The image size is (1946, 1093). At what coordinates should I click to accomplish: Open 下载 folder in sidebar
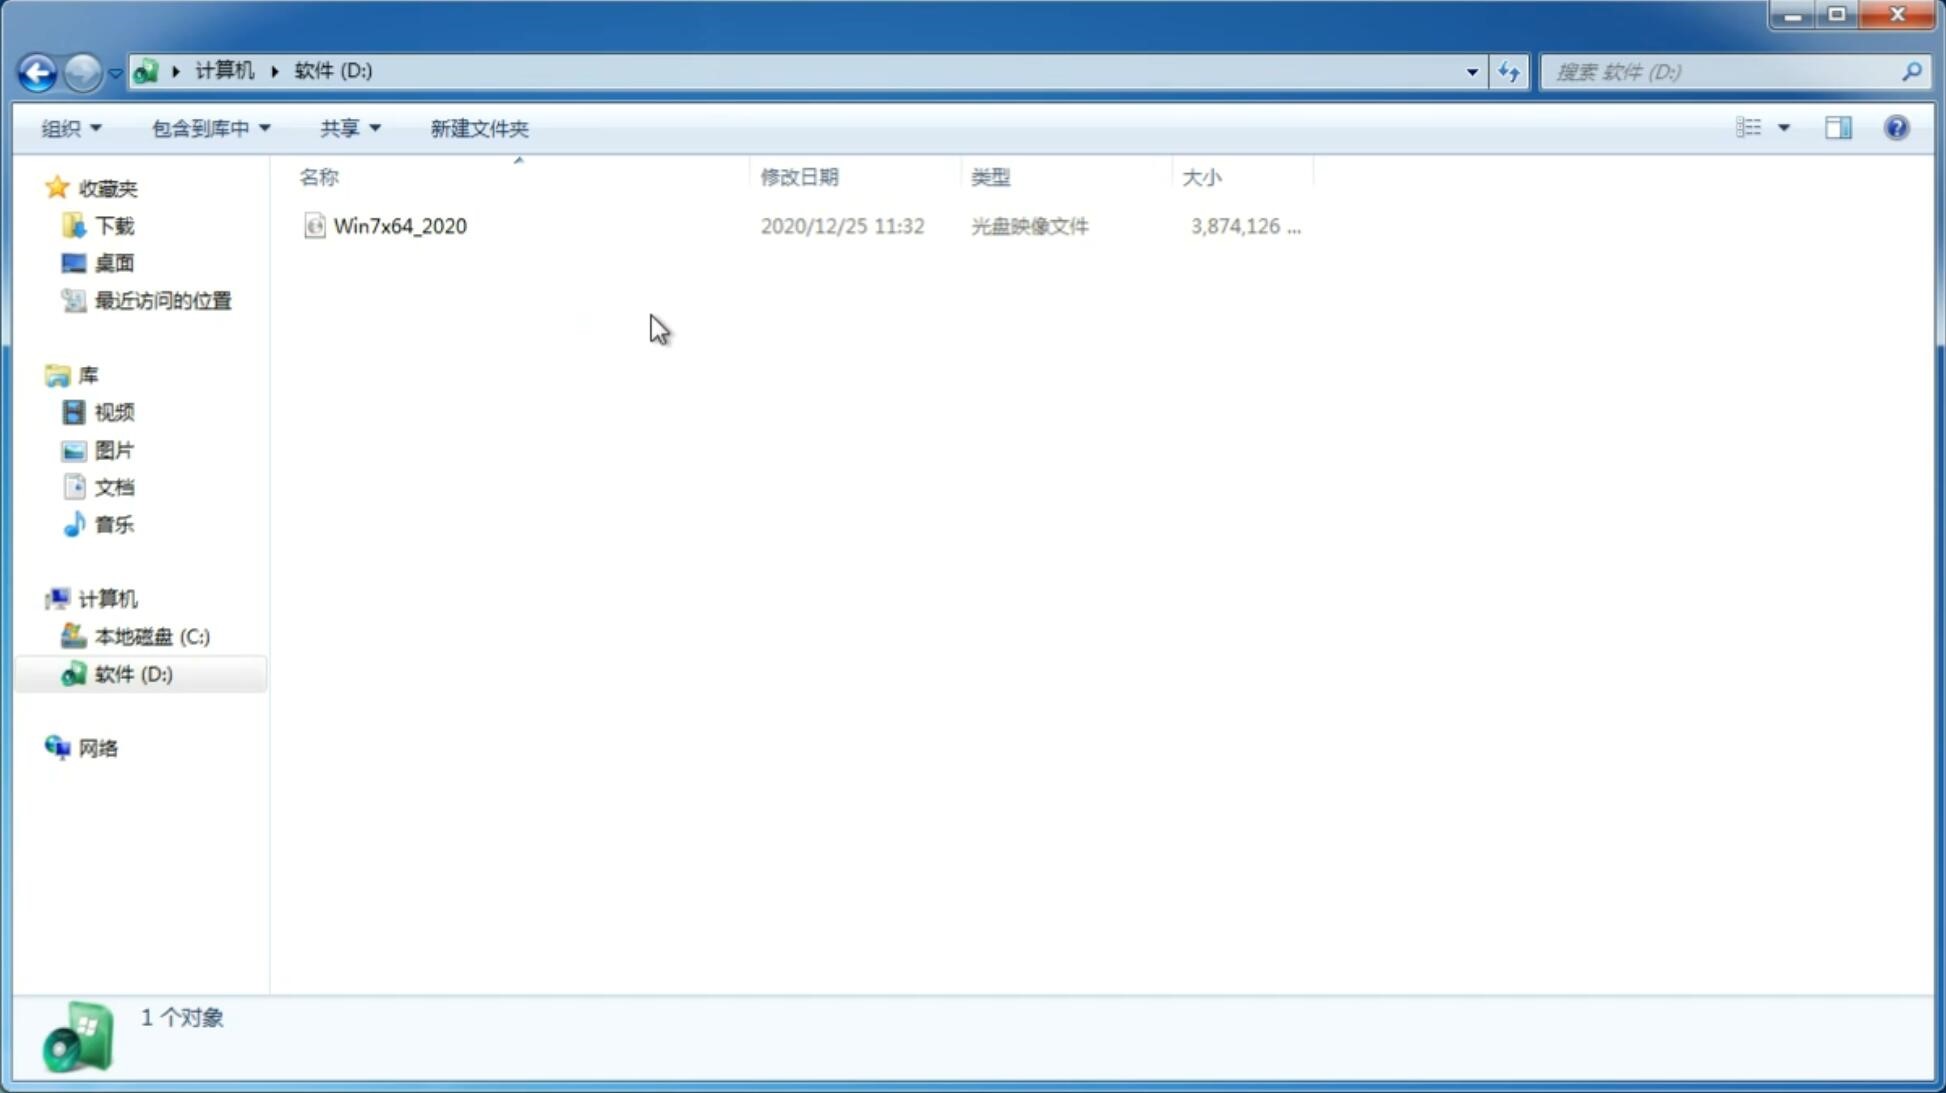(114, 224)
